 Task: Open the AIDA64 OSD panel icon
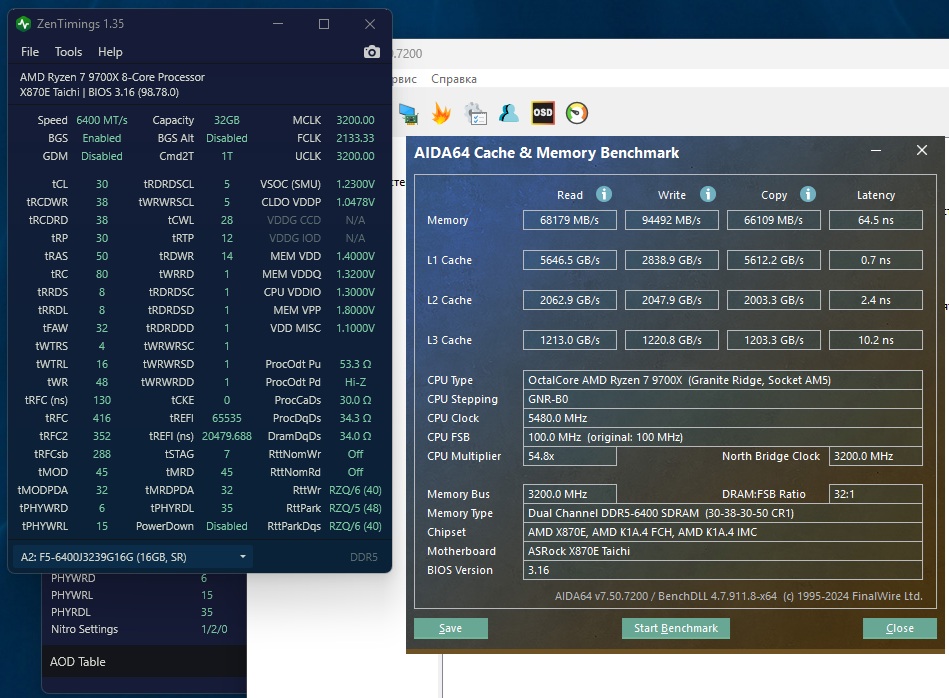(x=543, y=113)
